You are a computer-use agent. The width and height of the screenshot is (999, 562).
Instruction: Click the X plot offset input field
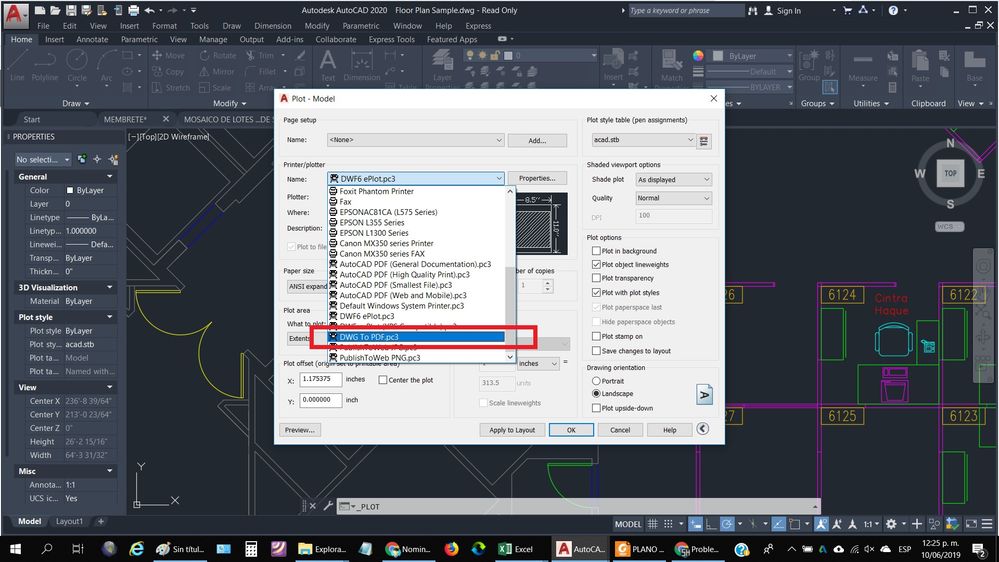pyautogui.click(x=320, y=379)
